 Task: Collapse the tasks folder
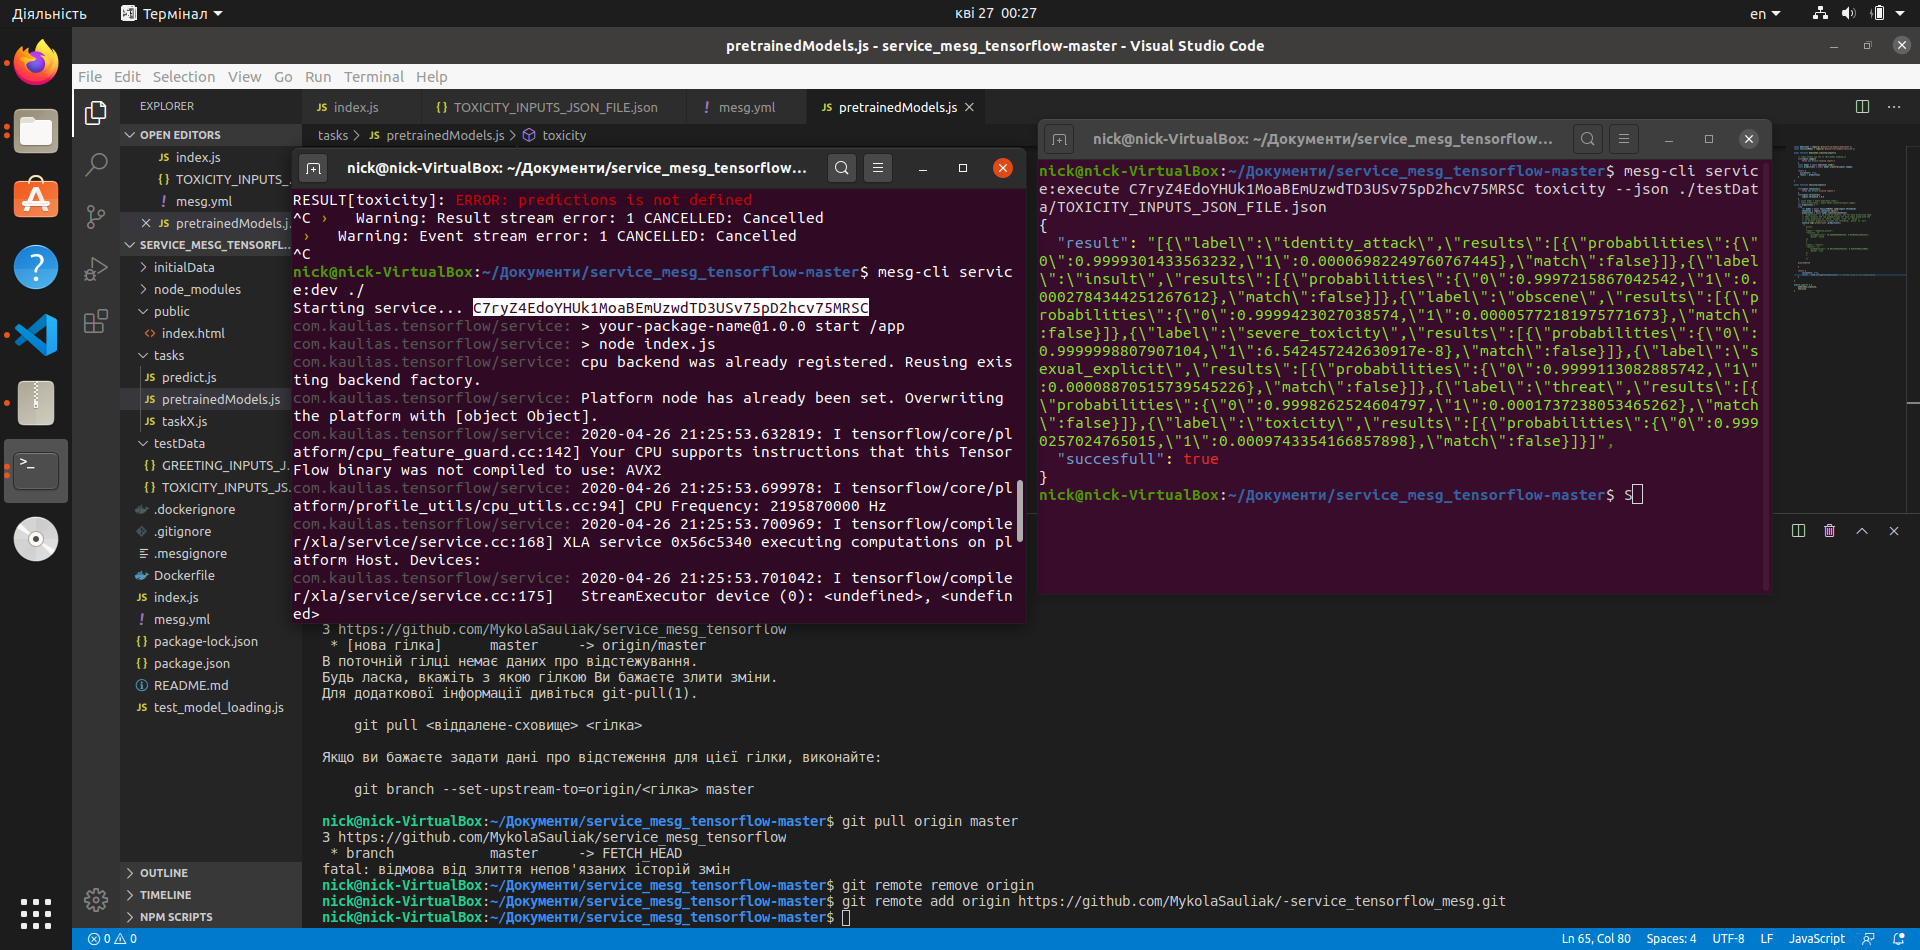211,355
